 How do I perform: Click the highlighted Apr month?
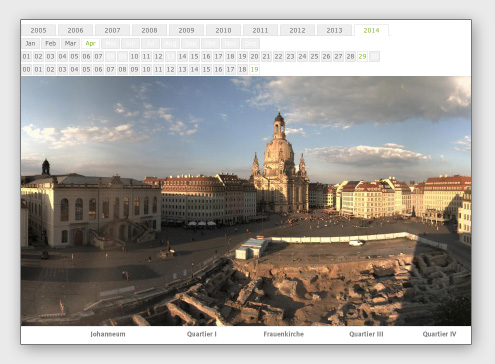90,43
